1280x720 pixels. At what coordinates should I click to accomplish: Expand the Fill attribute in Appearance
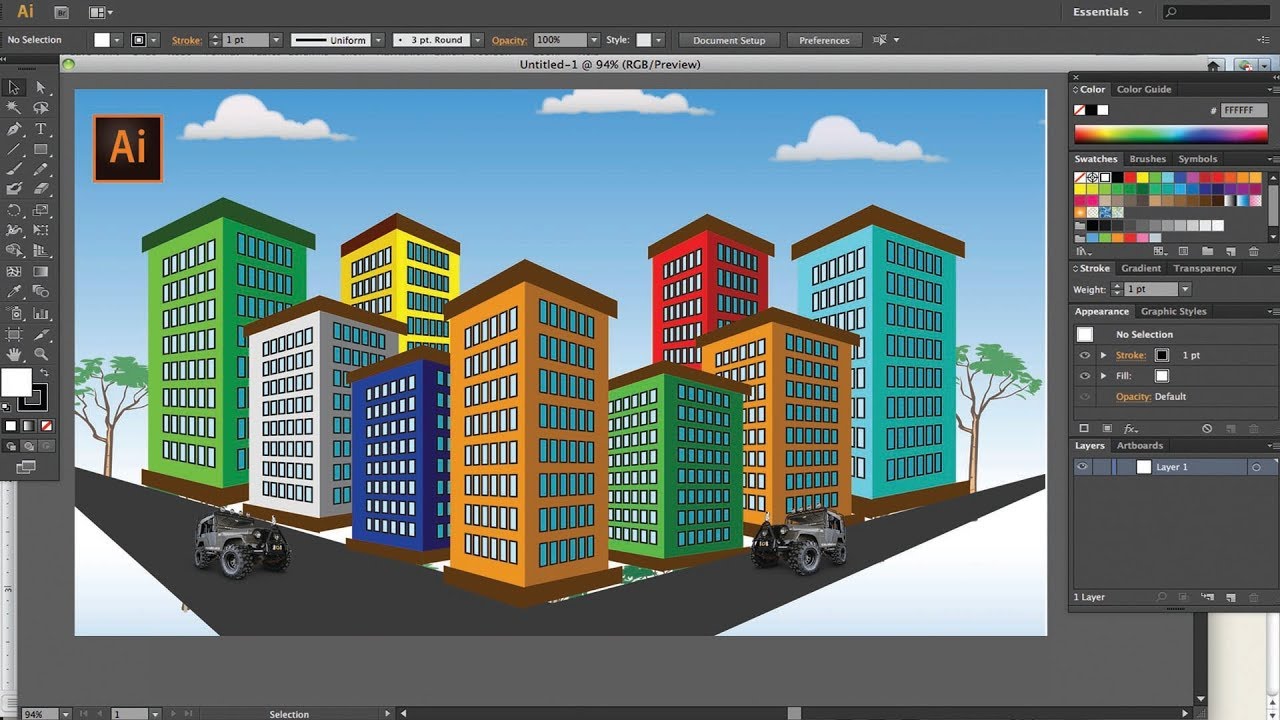click(x=1104, y=376)
